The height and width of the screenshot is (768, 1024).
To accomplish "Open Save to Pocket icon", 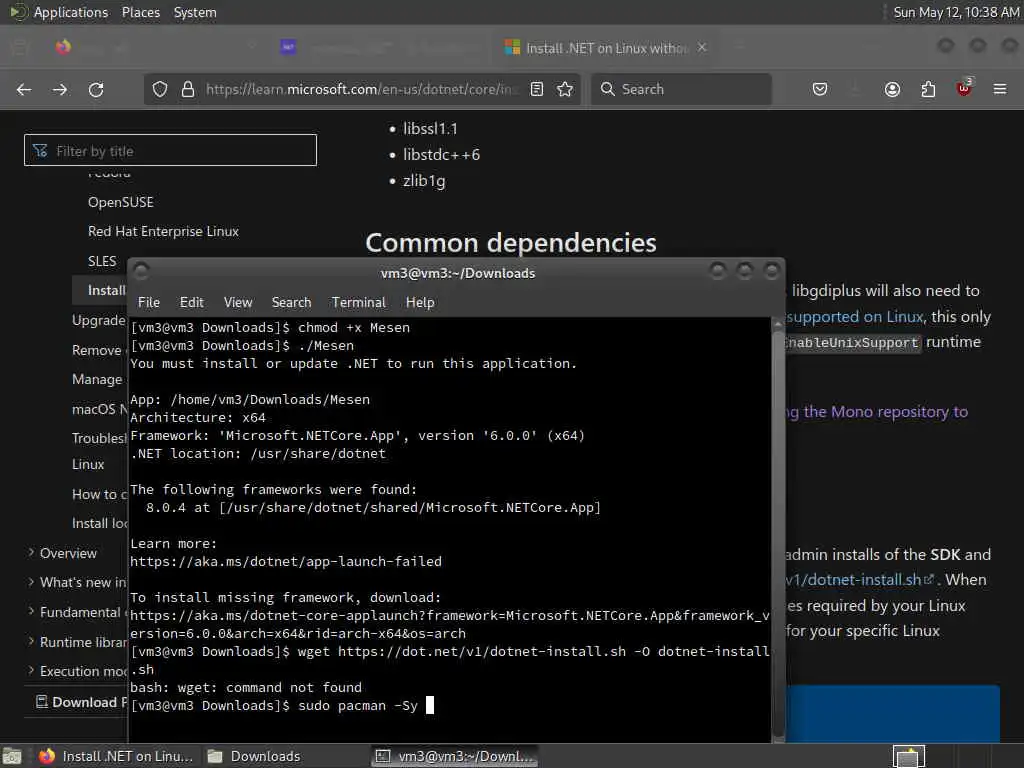I will [820, 89].
